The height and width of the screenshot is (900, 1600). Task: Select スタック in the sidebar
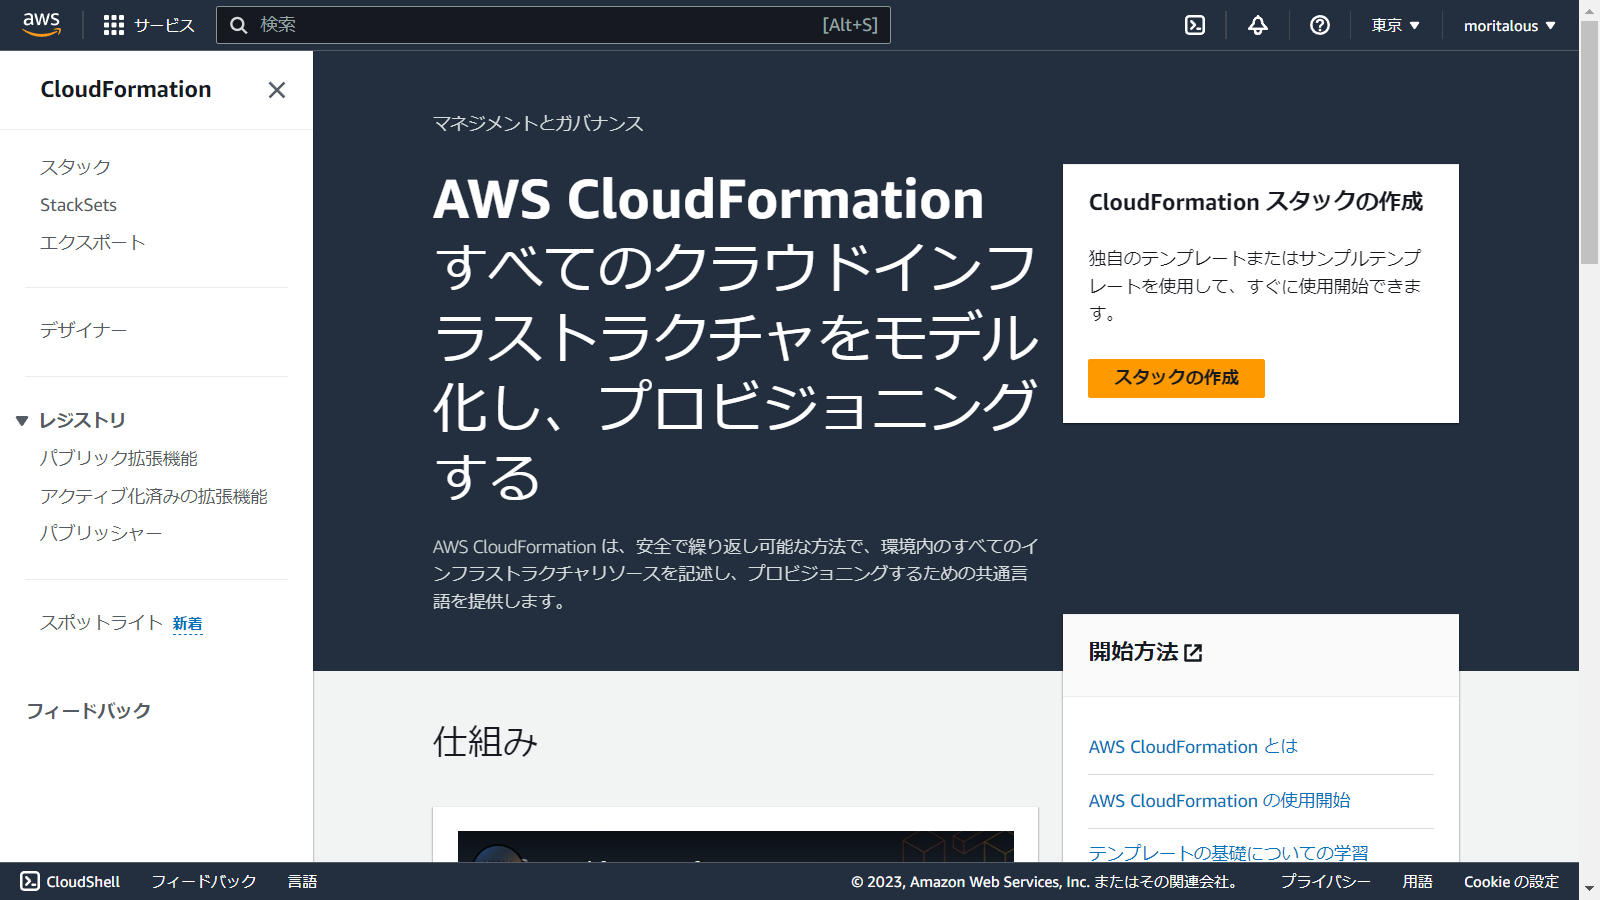[75, 167]
